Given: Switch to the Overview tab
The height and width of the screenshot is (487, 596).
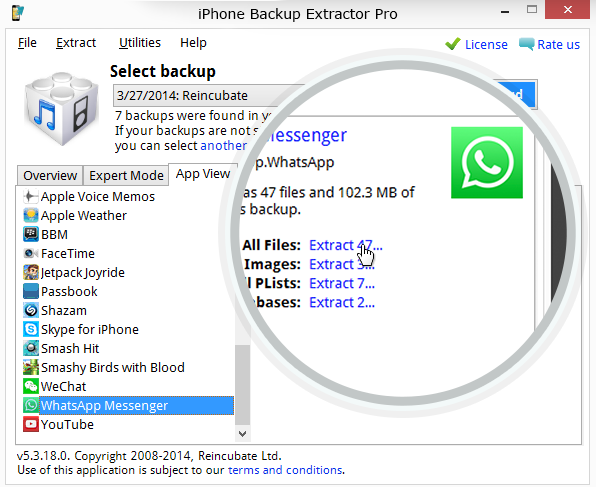Looking at the screenshot, I should tap(50, 176).
